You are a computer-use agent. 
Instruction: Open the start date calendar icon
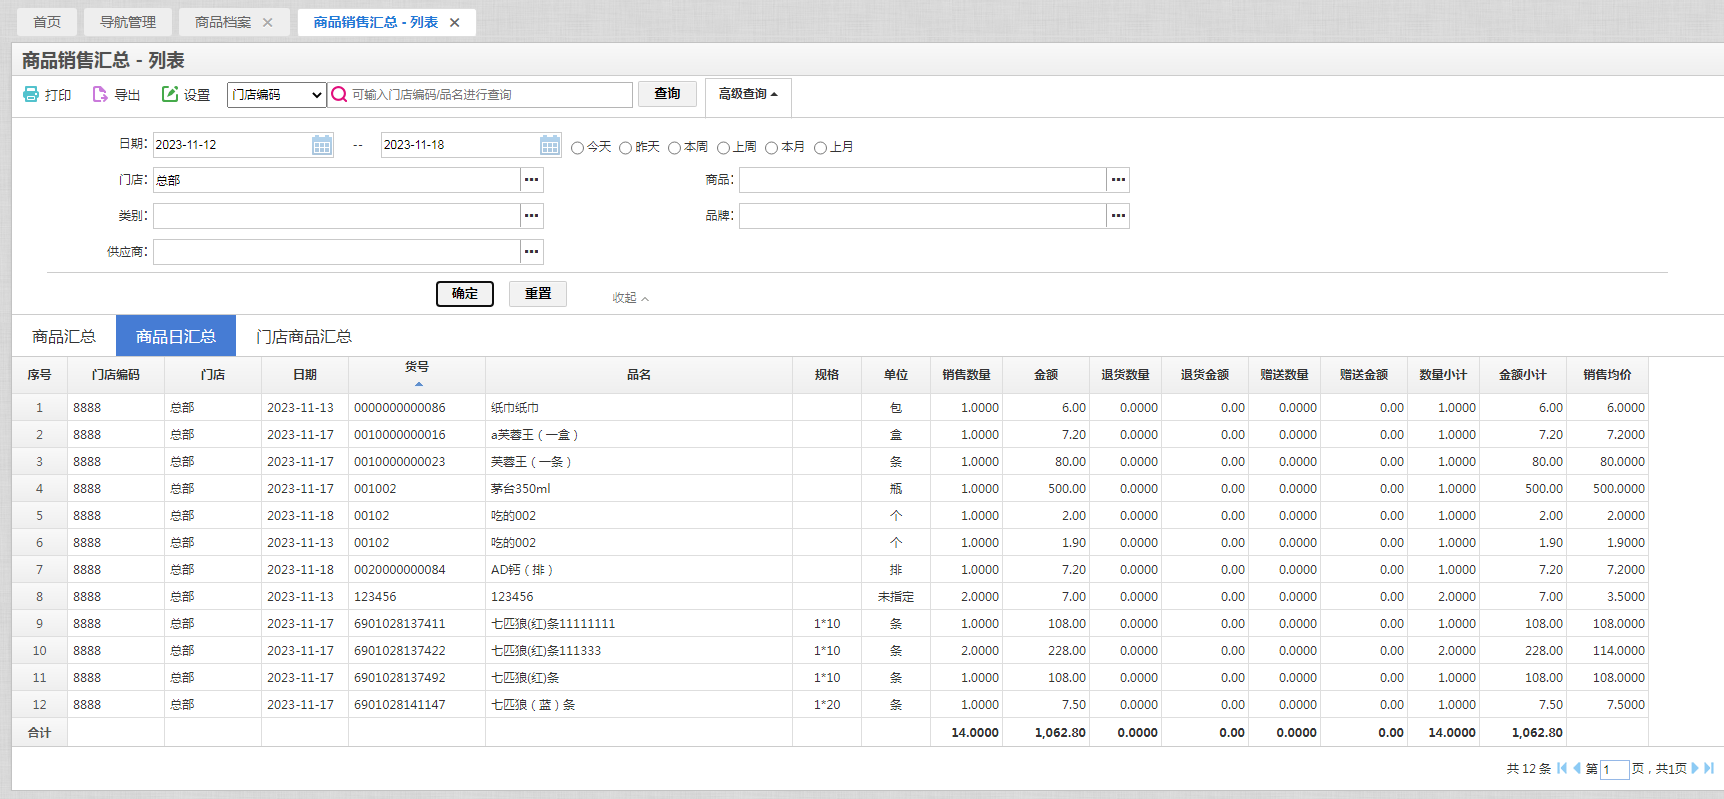point(322,145)
